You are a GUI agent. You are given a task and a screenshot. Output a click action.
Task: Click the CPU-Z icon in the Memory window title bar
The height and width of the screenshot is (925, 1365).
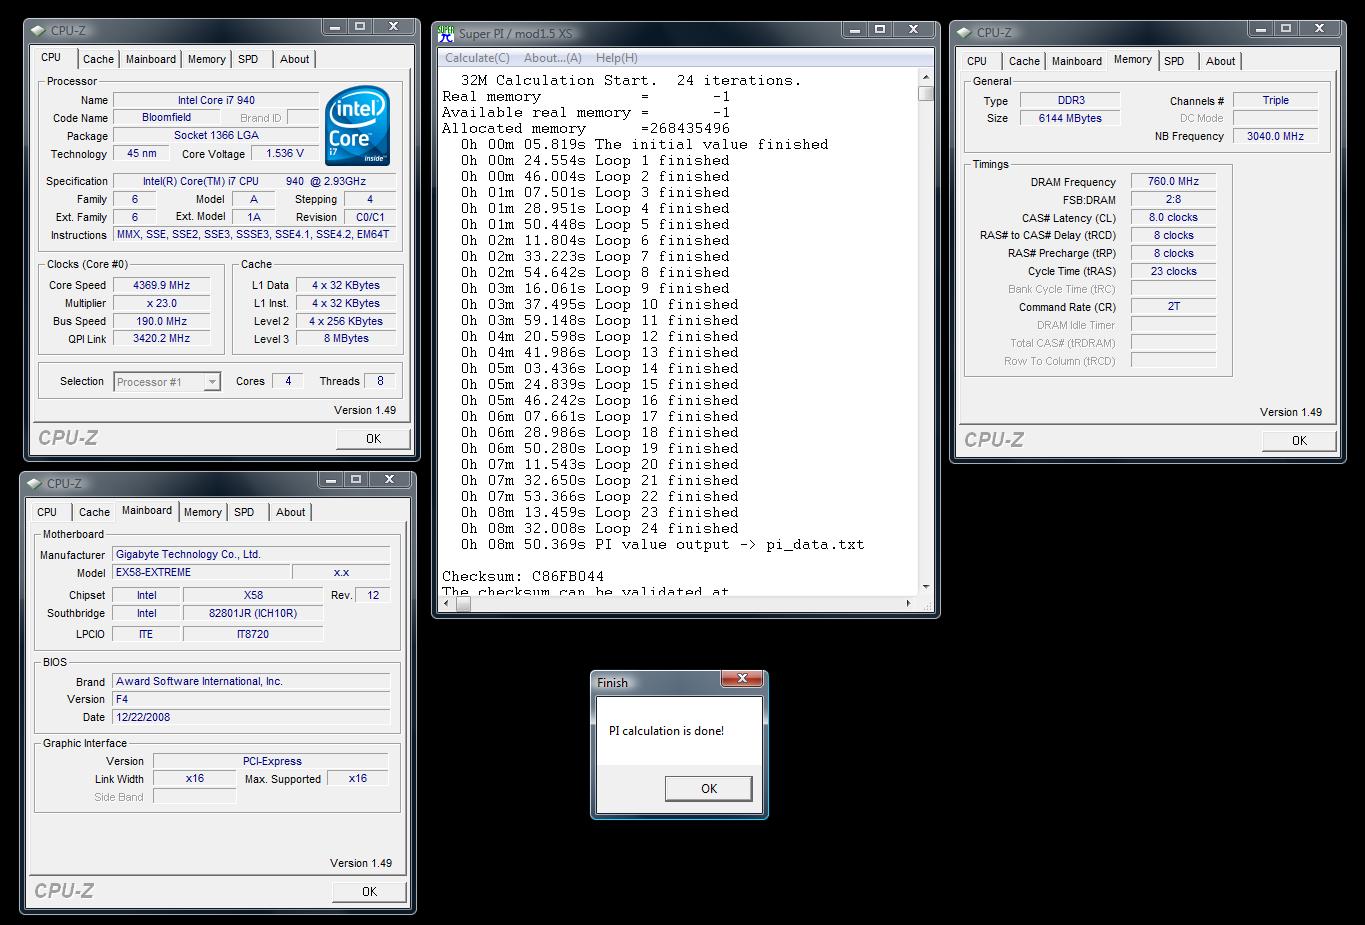tap(964, 32)
